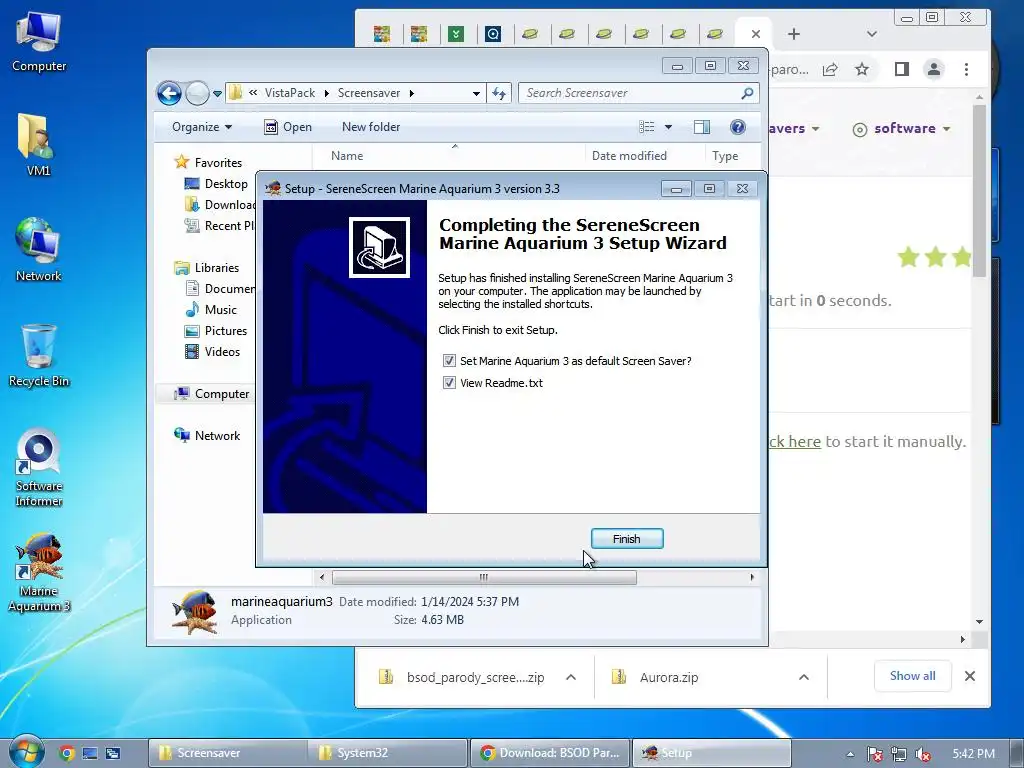Uncheck Set Marine Aquarium 3 as default Screen Saver

[449, 360]
